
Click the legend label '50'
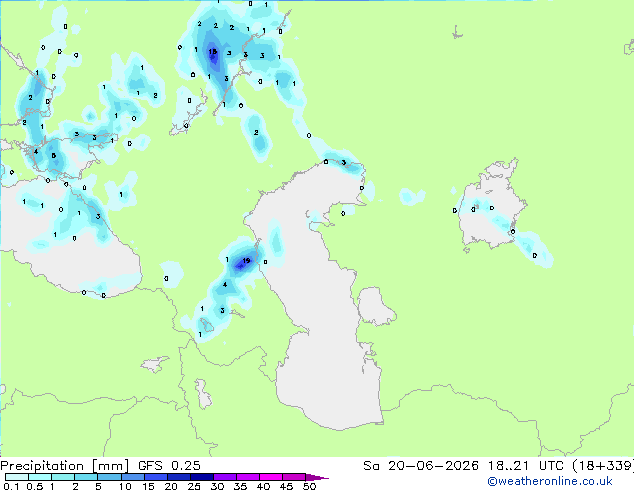[309, 486]
